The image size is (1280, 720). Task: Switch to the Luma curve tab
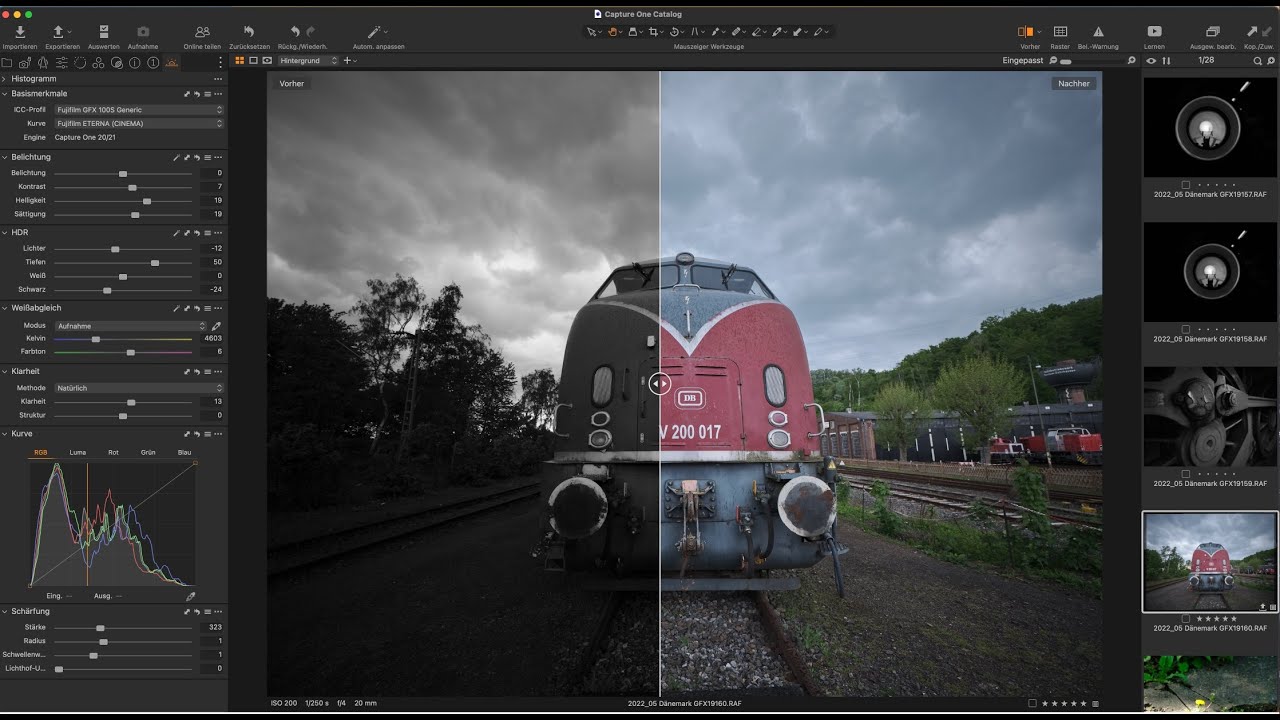pos(77,453)
